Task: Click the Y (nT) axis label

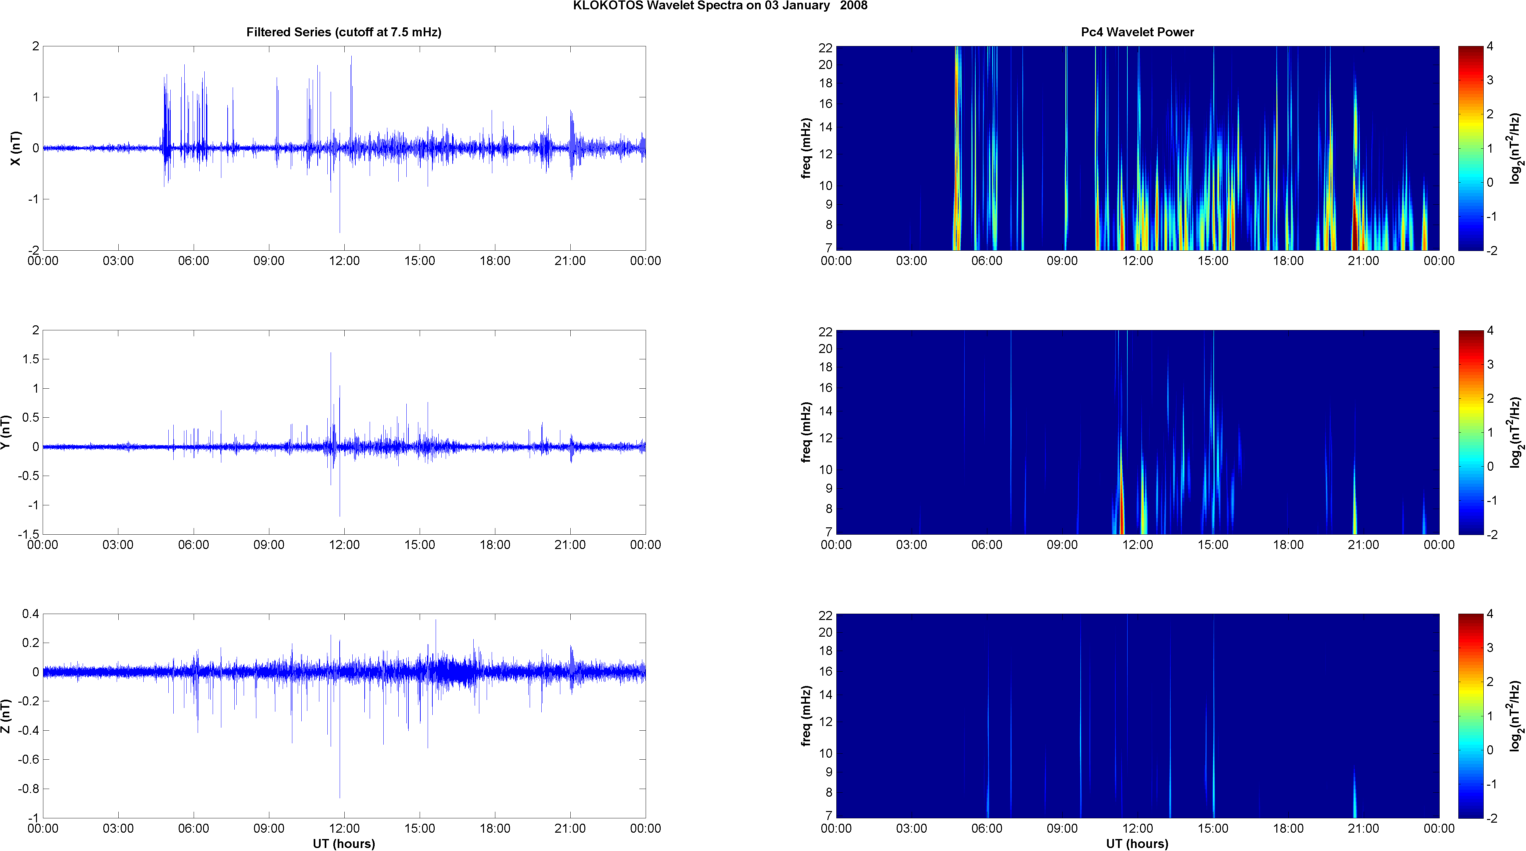Action: tap(6, 432)
